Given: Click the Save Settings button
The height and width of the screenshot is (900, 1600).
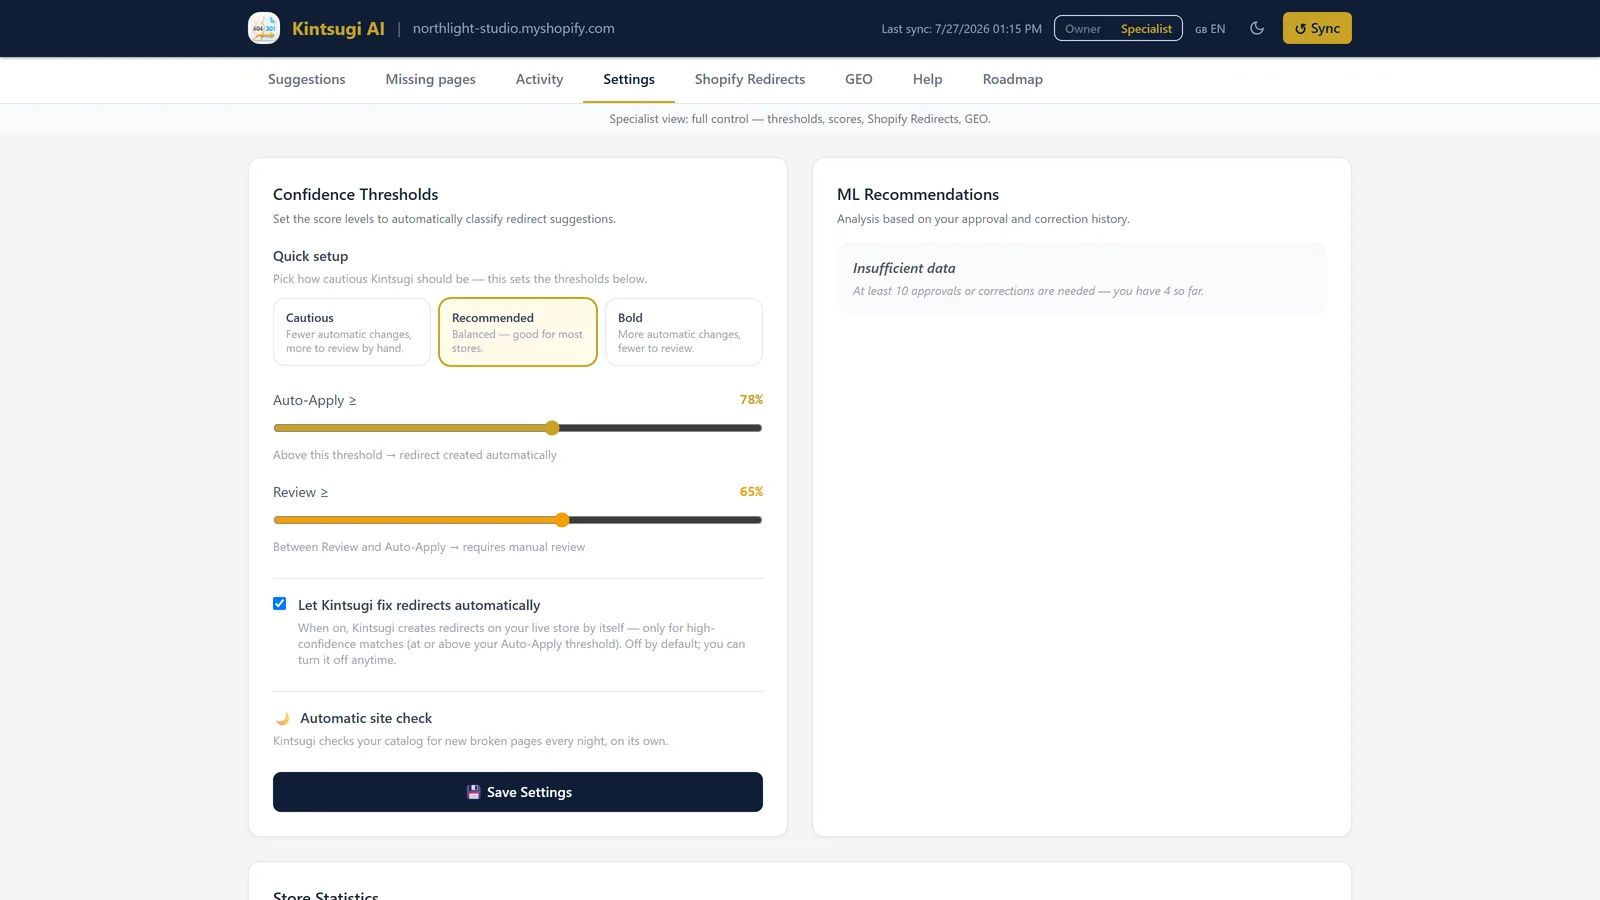Looking at the screenshot, I should point(518,792).
